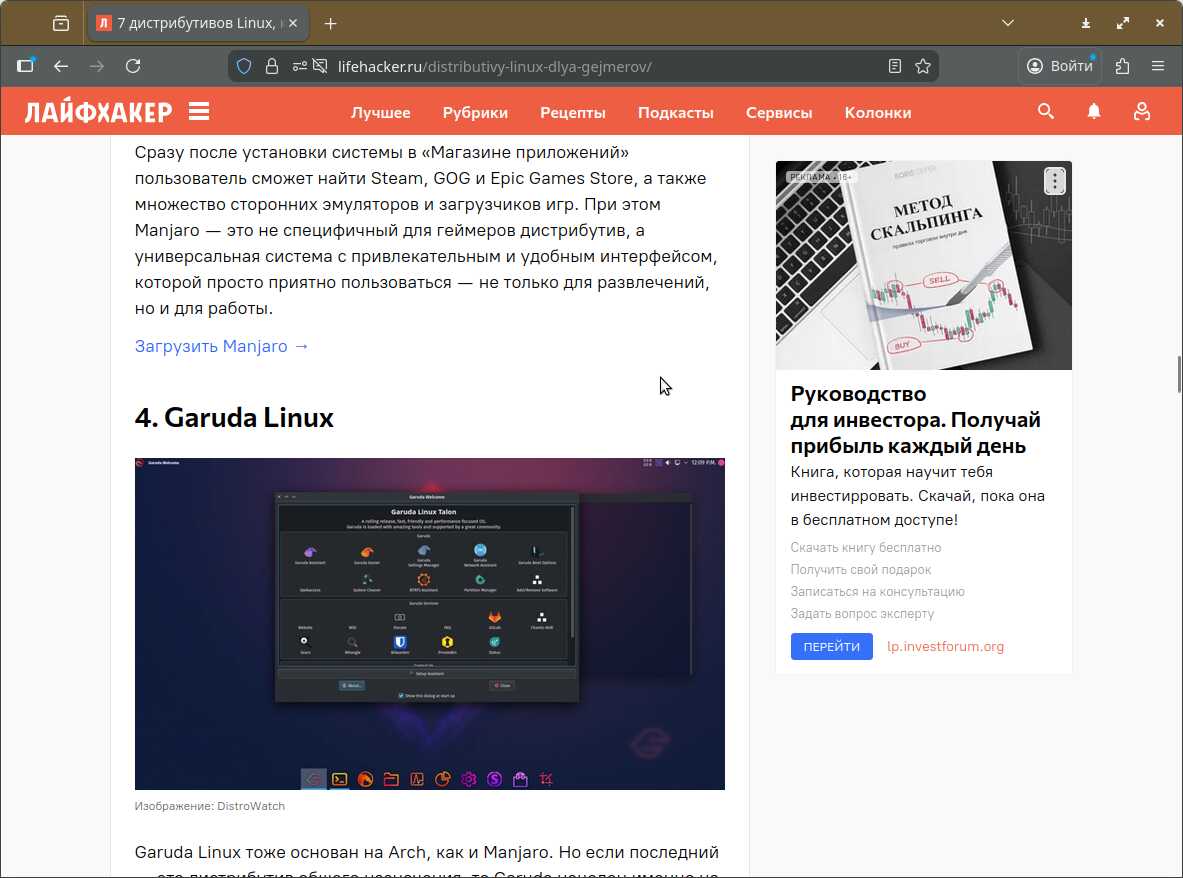Image resolution: width=1183 pixels, height=878 pixels.
Task: Close the Lifehacker browser tab
Action: click(293, 23)
